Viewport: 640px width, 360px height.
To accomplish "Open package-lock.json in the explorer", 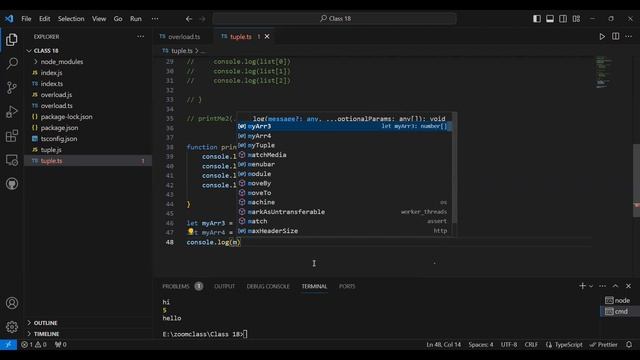I will pyautogui.click(x=88, y=117).
